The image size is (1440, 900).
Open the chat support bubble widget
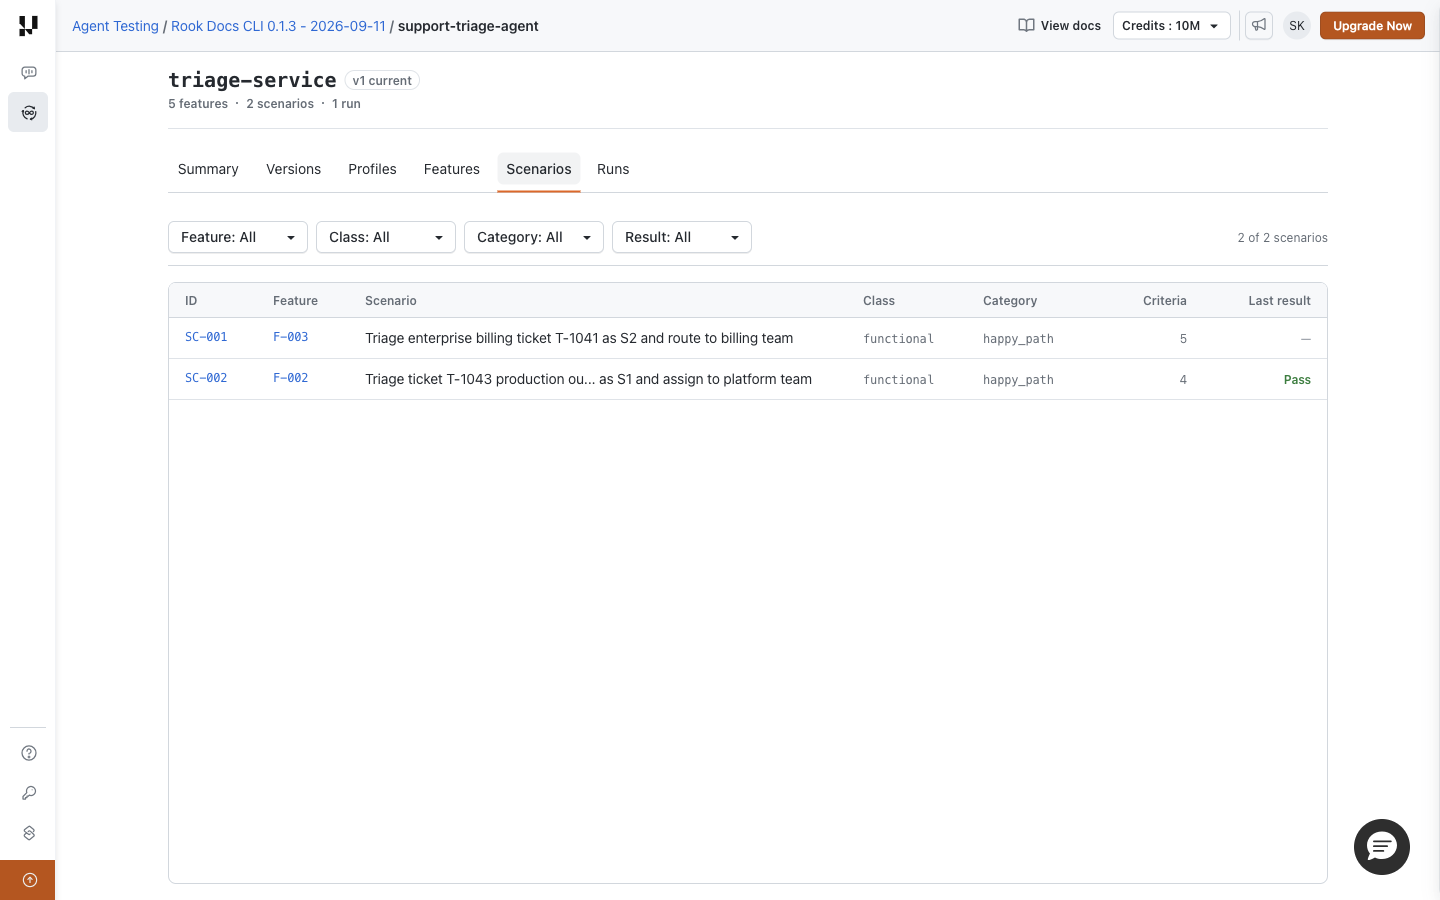click(1382, 847)
